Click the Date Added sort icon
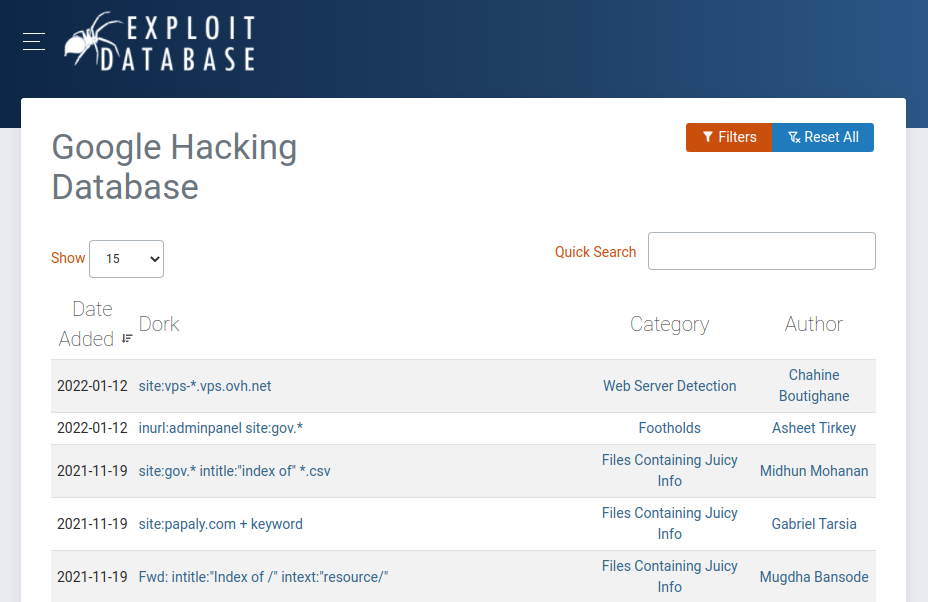The width and height of the screenshot is (928, 602). point(127,339)
